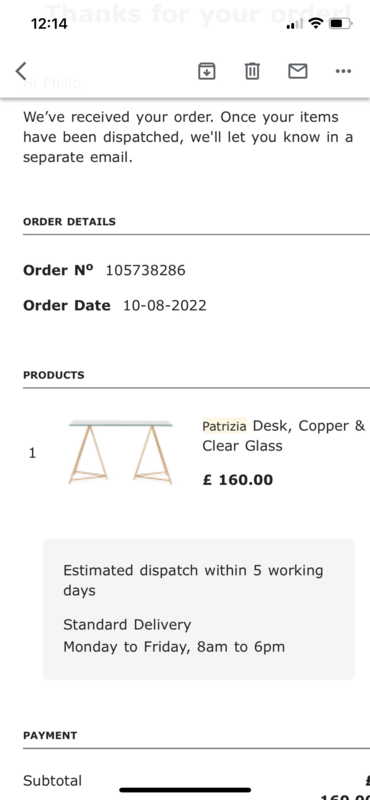Image resolution: width=370 pixels, height=800 pixels.
Task: Tap the 12:14 clock in status bar
Action: [49, 23]
